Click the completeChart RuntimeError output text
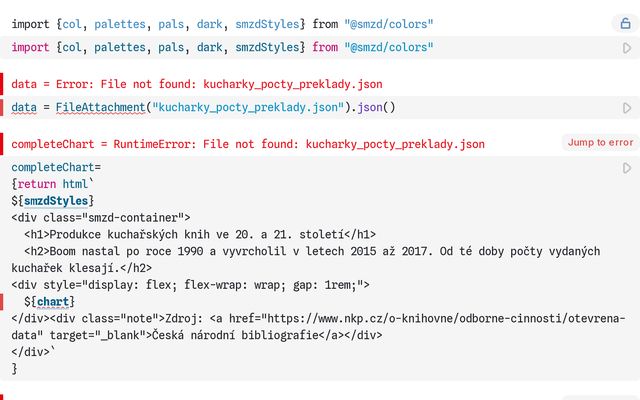 coord(248,144)
